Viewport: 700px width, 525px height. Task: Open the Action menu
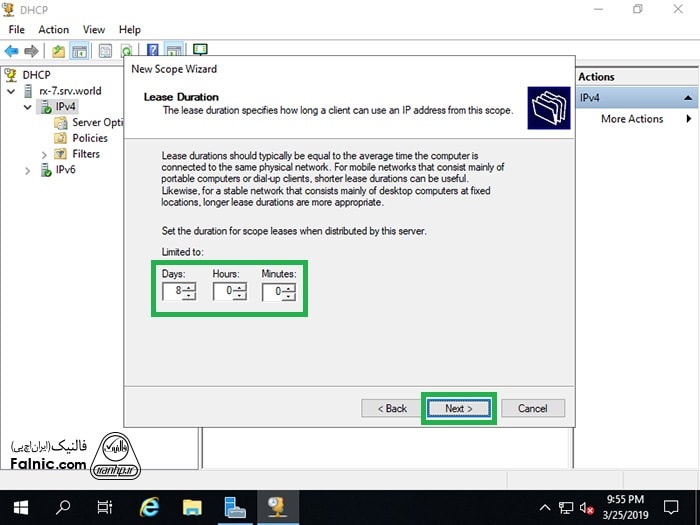(x=53, y=29)
